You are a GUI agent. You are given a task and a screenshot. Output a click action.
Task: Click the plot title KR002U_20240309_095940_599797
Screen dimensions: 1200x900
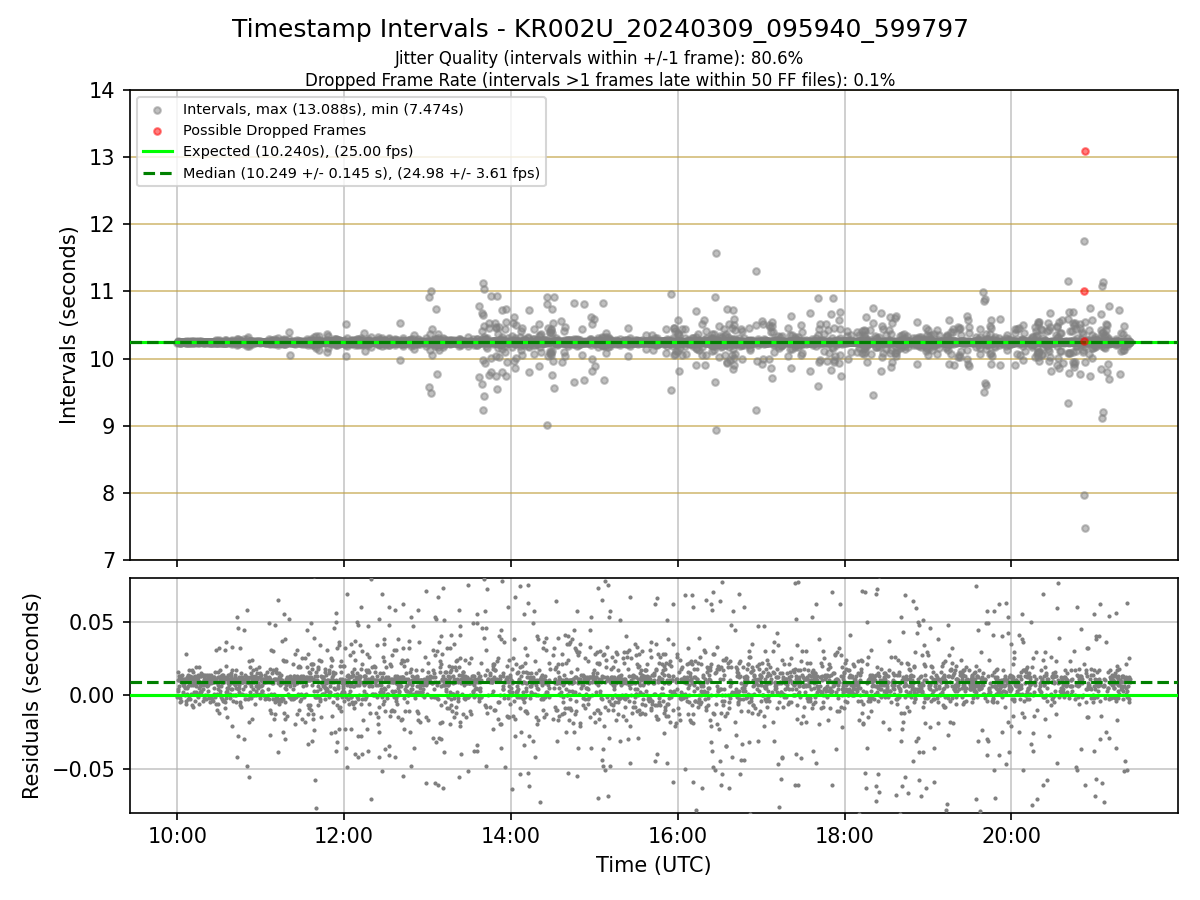pyautogui.click(x=600, y=29)
